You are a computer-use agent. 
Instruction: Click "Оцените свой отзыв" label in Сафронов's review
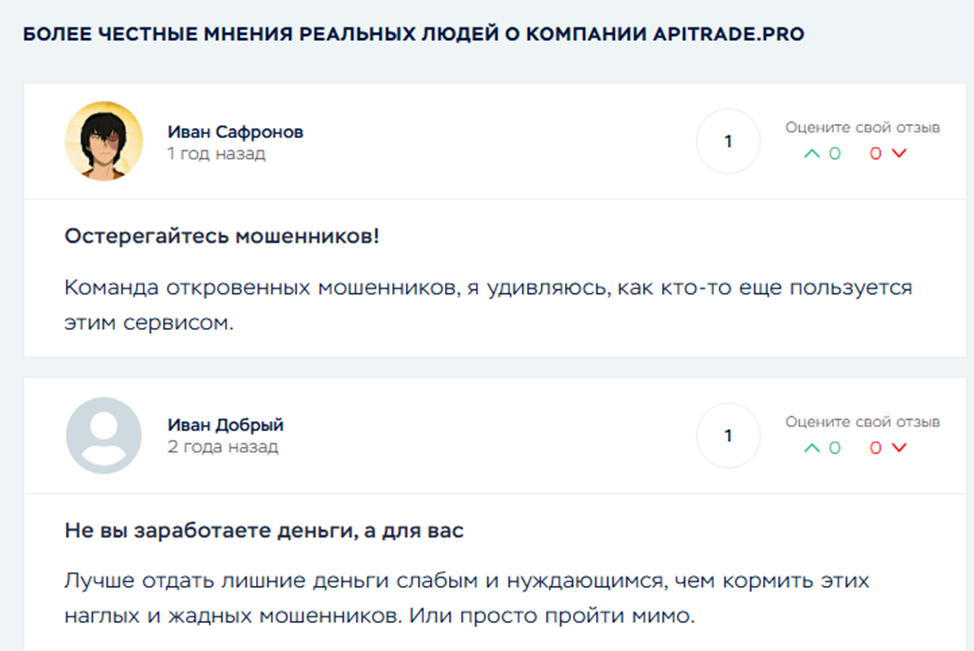[862, 128]
